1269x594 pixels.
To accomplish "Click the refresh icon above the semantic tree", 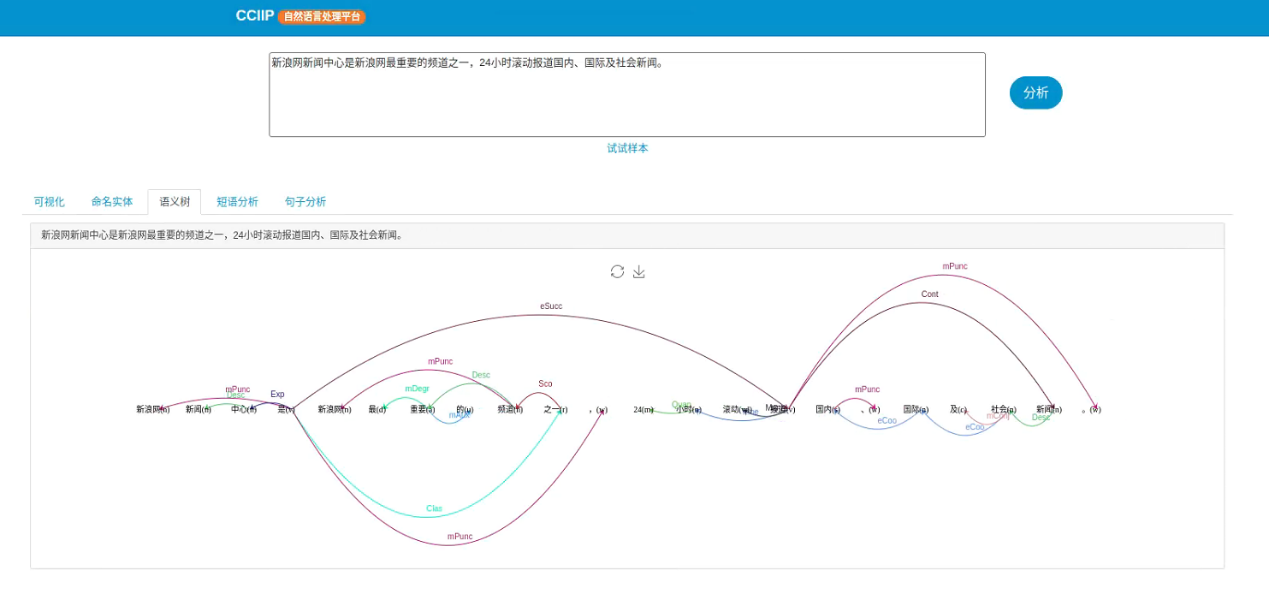I will pos(617,272).
